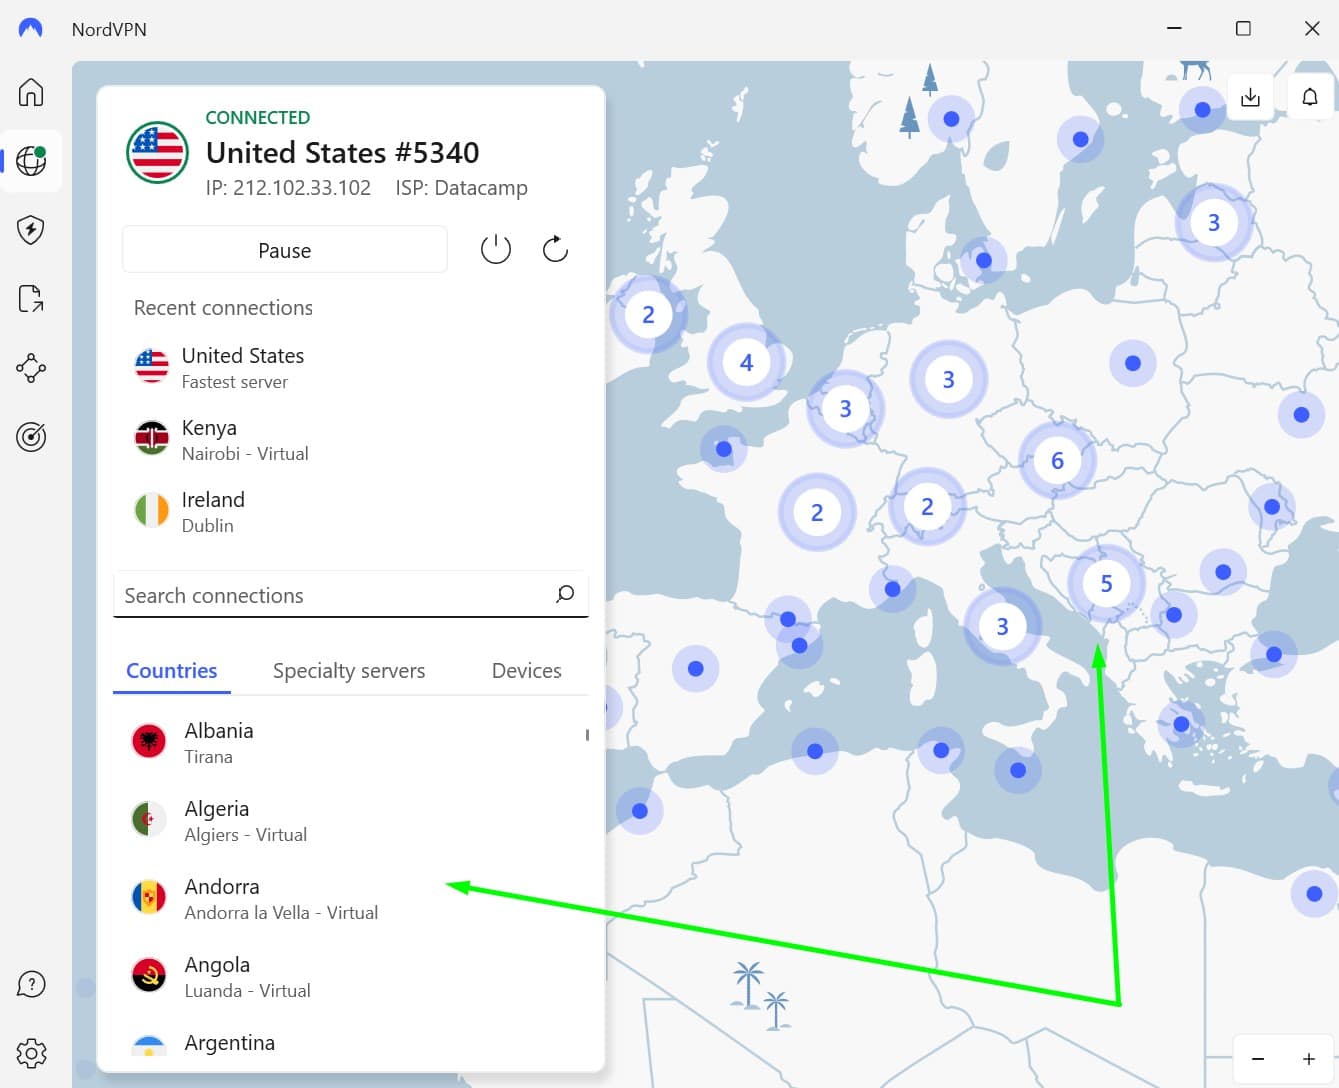This screenshot has width=1339, height=1088.
Task: Switch to Countries tab
Action: point(172,671)
